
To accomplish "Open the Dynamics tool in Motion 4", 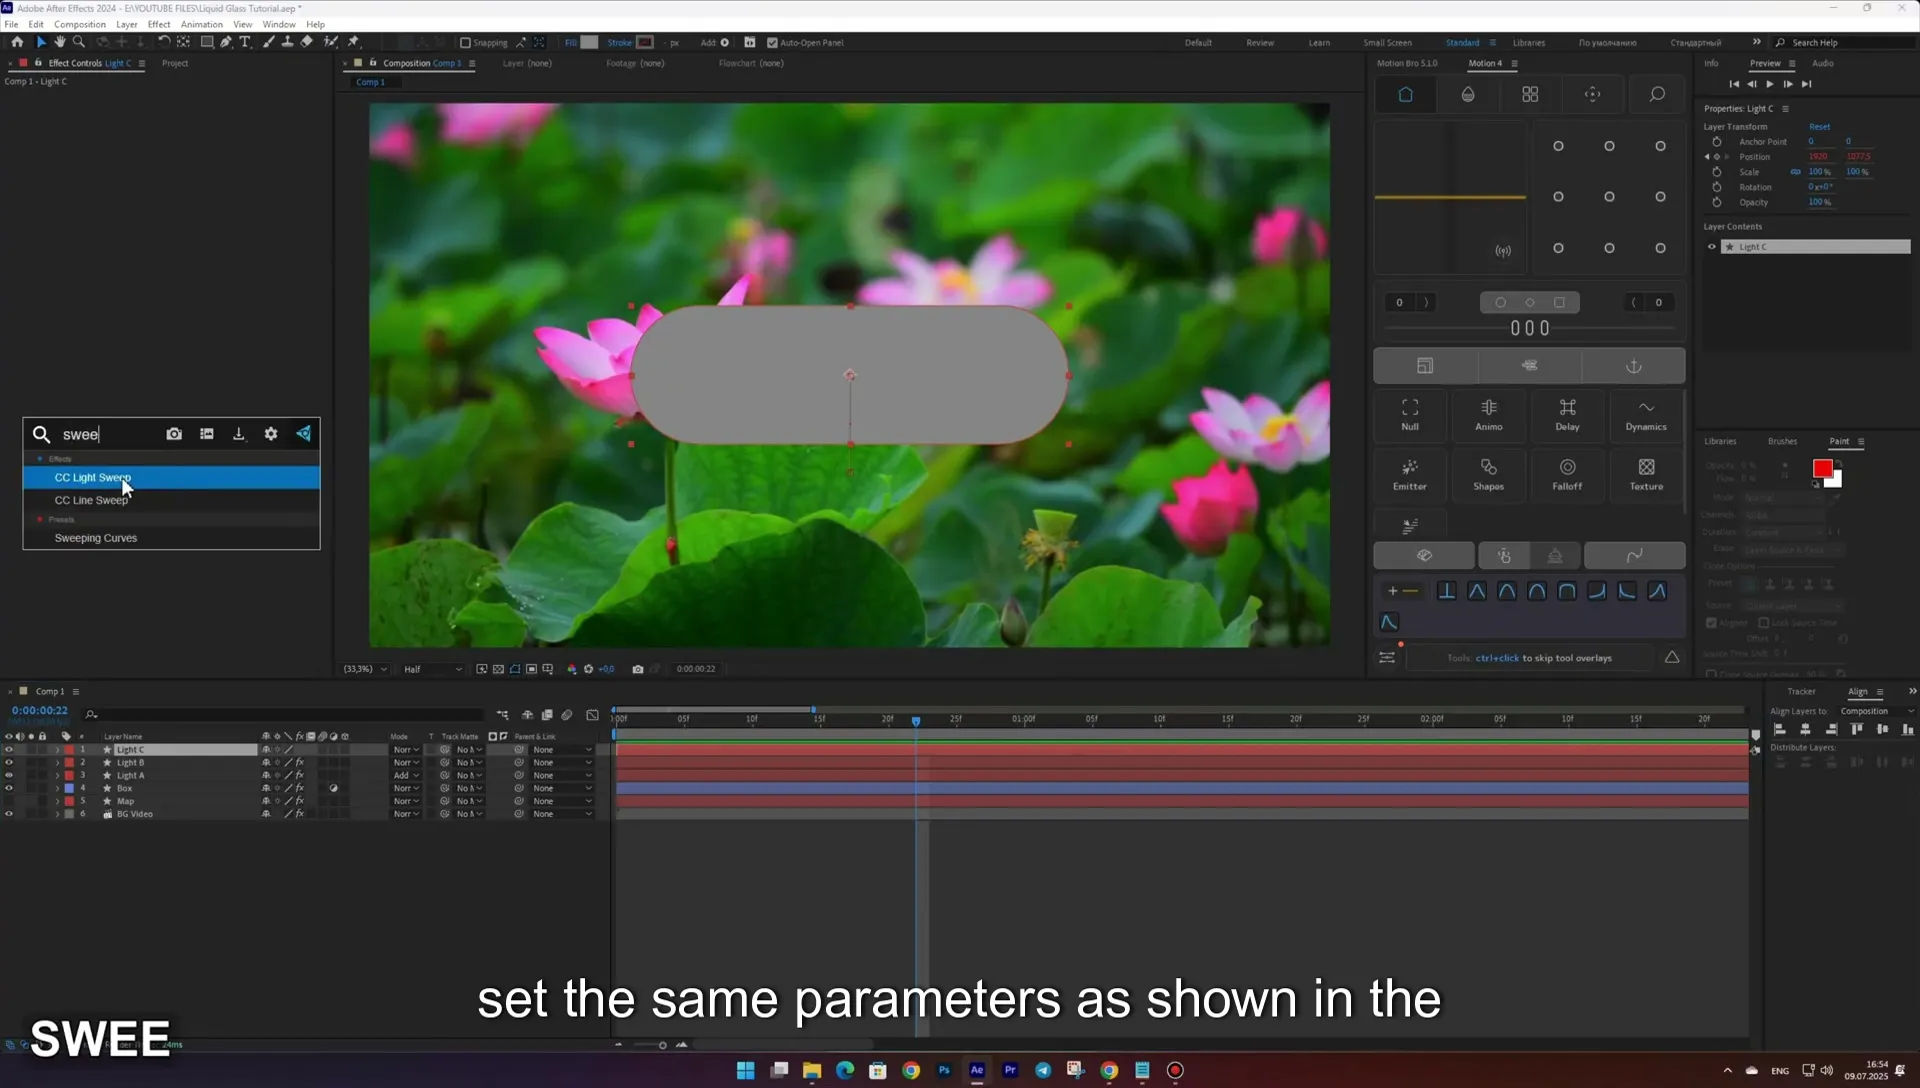I will click(1646, 415).
